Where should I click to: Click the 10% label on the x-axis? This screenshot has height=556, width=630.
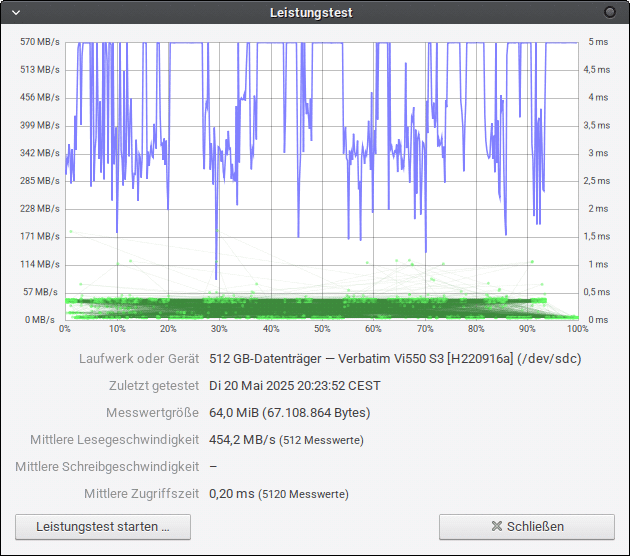117,329
